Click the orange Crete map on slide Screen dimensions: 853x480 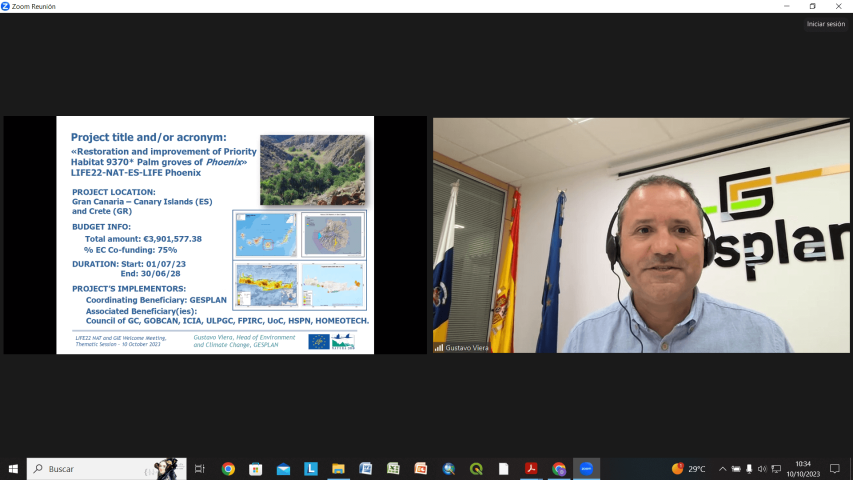(265, 285)
